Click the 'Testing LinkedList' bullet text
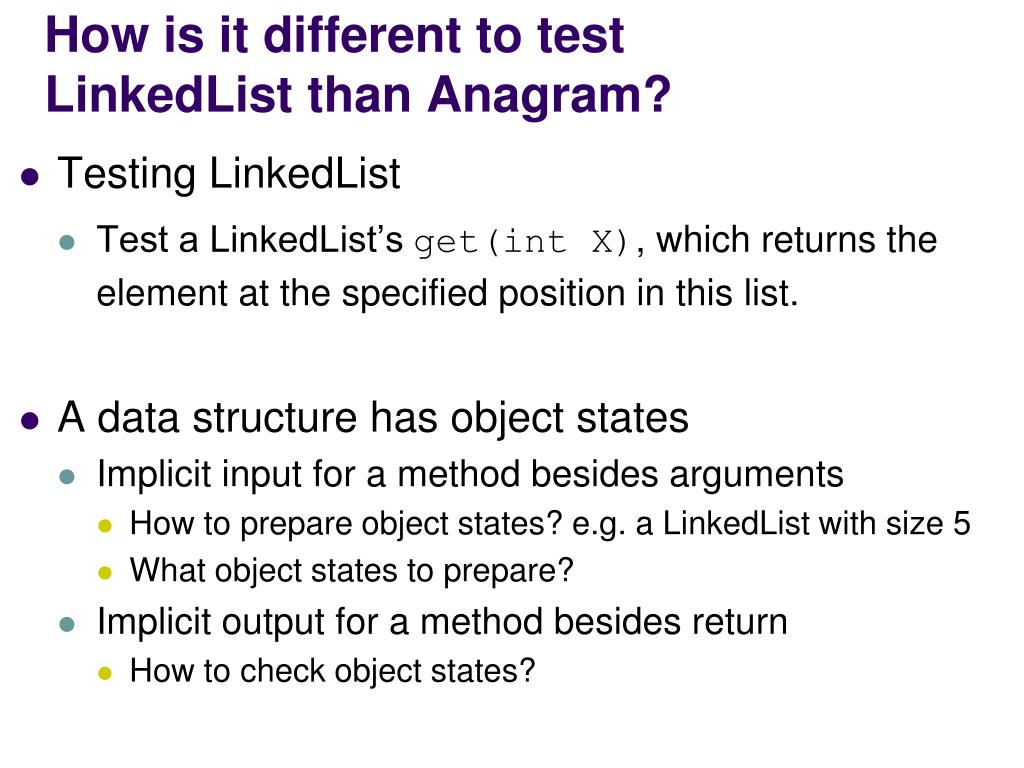 coord(229,174)
